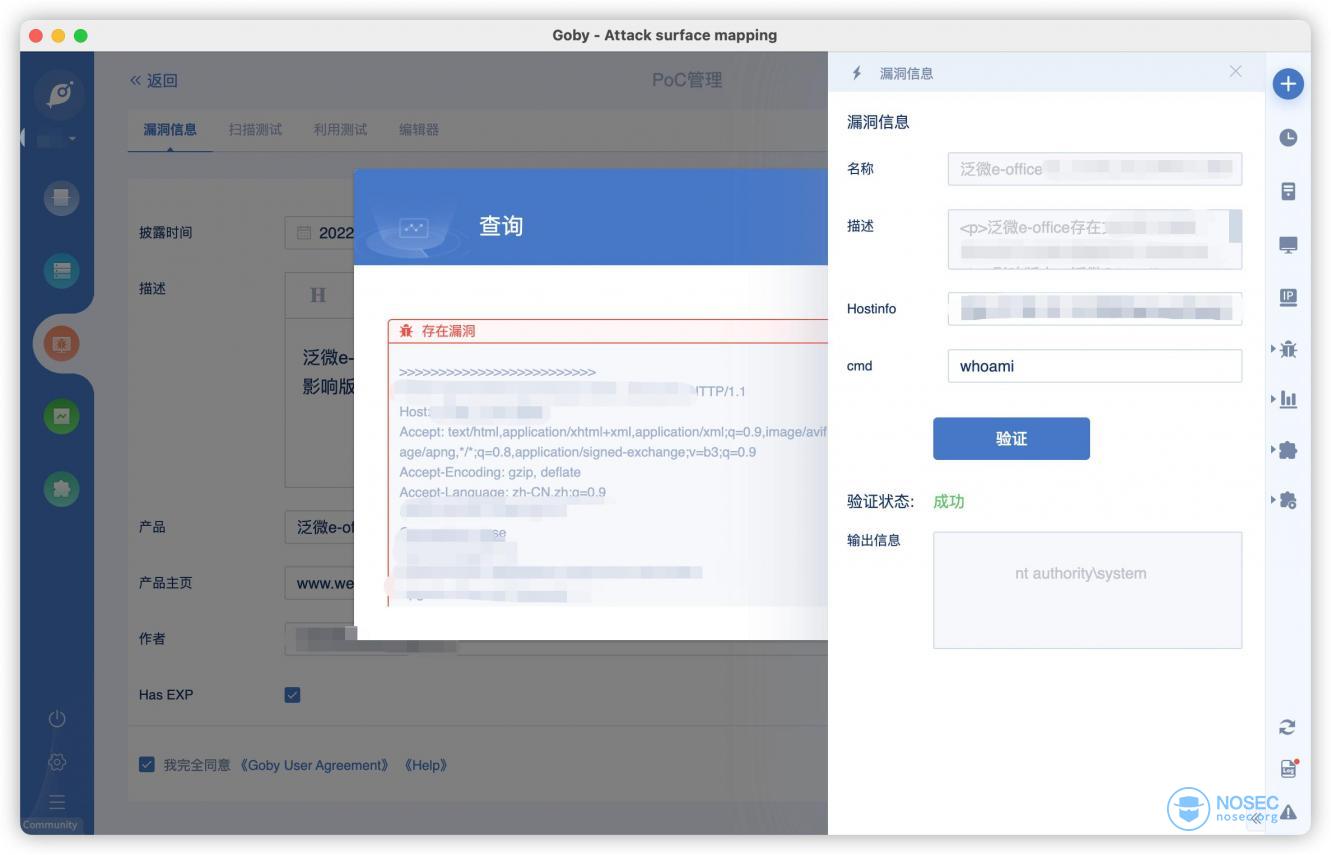Open the 披露时间 date picker field
The image size is (1331, 855).
pyautogui.click(x=319, y=233)
